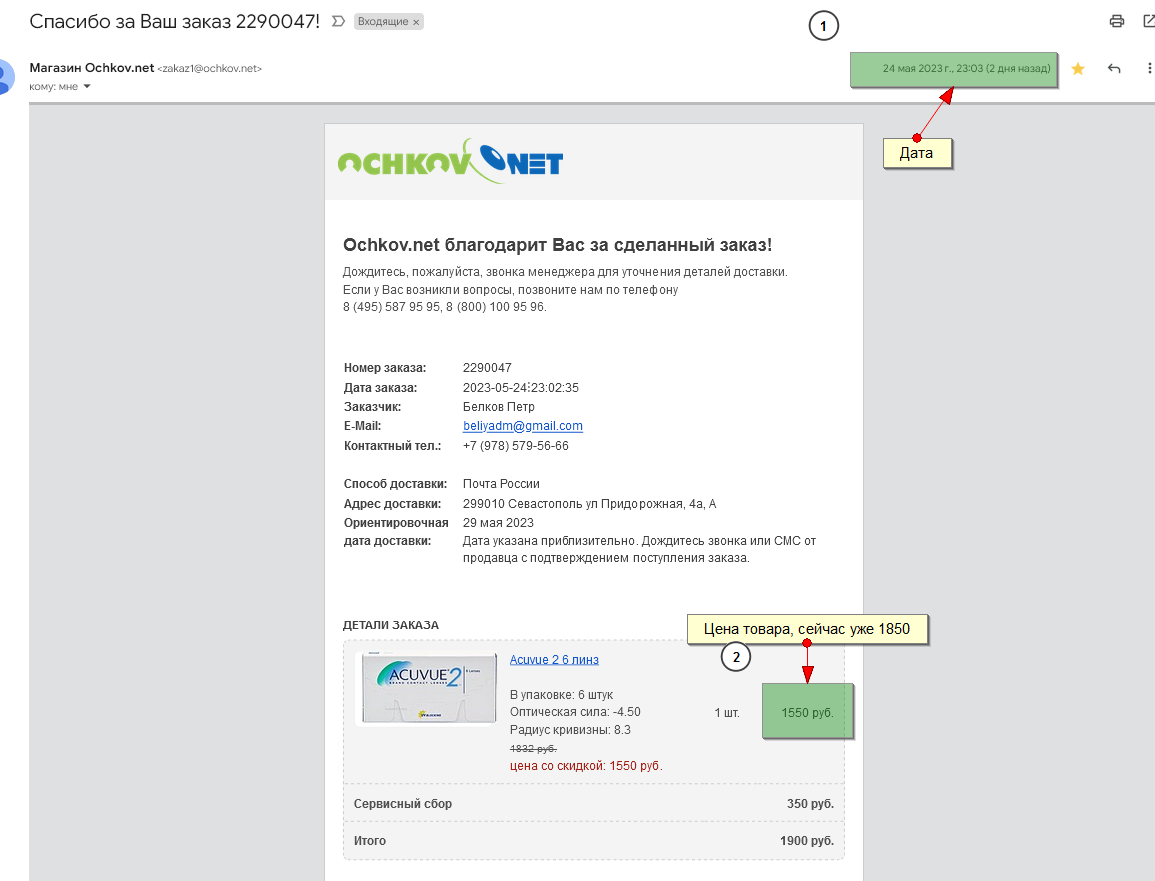Viewport: 1155px width, 881px height.
Task: Click the Acuvue 2 product box image
Action: 426,689
